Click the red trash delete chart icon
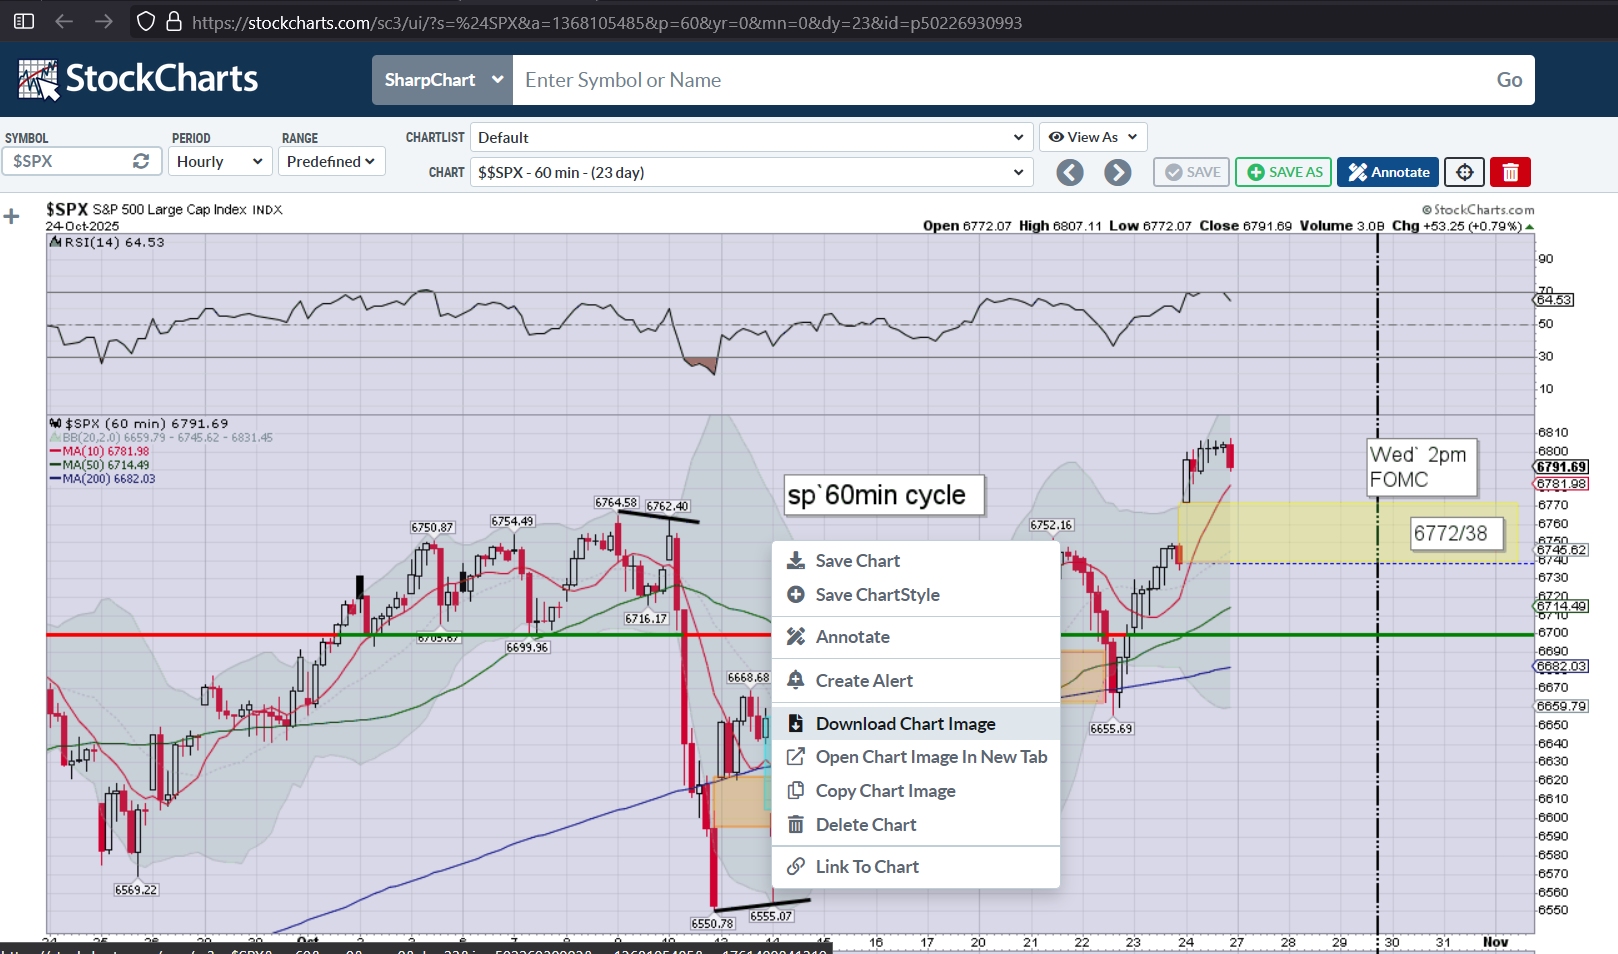Image resolution: width=1618 pixels, height=954 pixels. [x=1510, y=172]
